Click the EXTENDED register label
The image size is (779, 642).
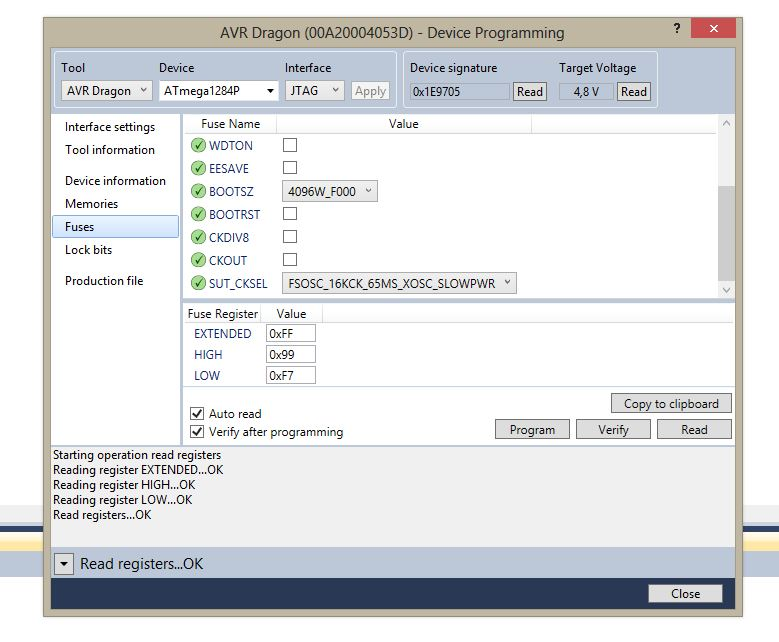tap(223, 333)
